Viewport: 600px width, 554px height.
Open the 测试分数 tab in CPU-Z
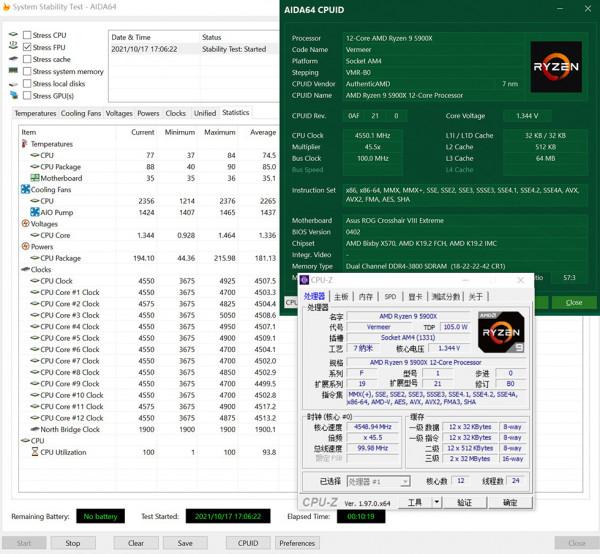[x=445, y=297]
